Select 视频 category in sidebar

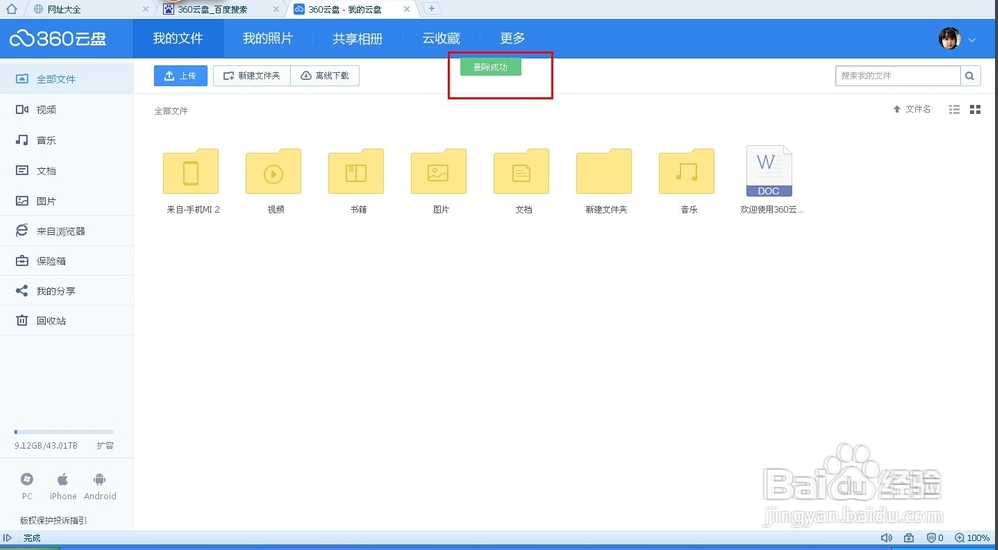pyautogui.click(x=66, y=109)
